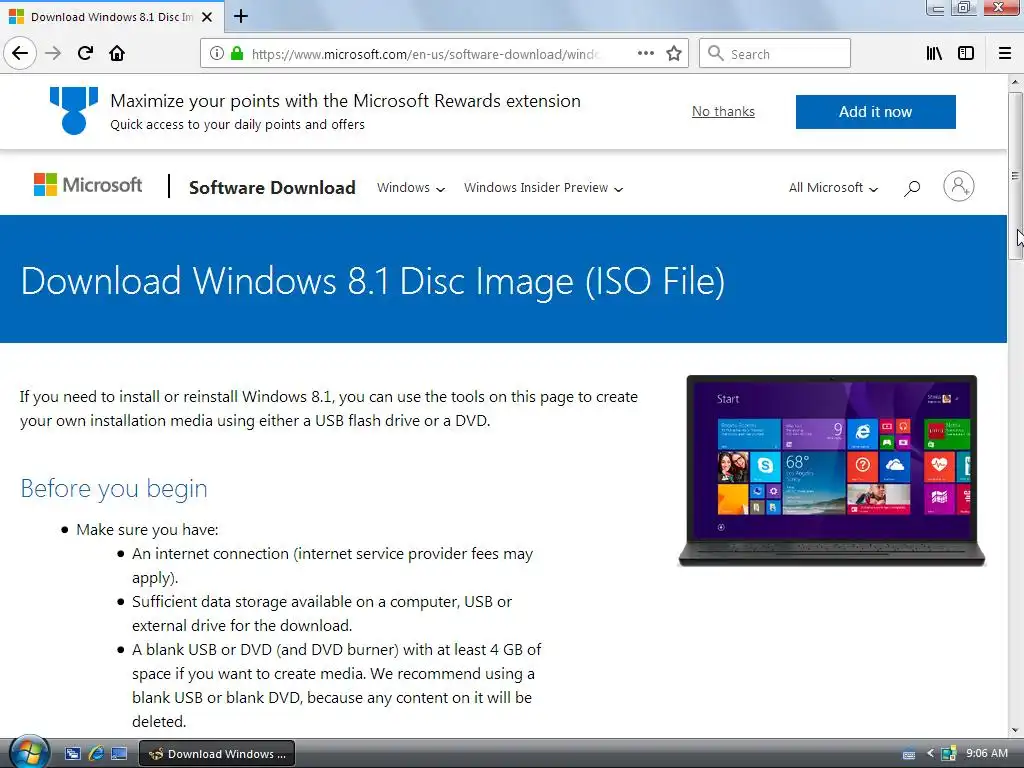Click the Add it now button
1024x768 pixels.
[x=875, y=112]
